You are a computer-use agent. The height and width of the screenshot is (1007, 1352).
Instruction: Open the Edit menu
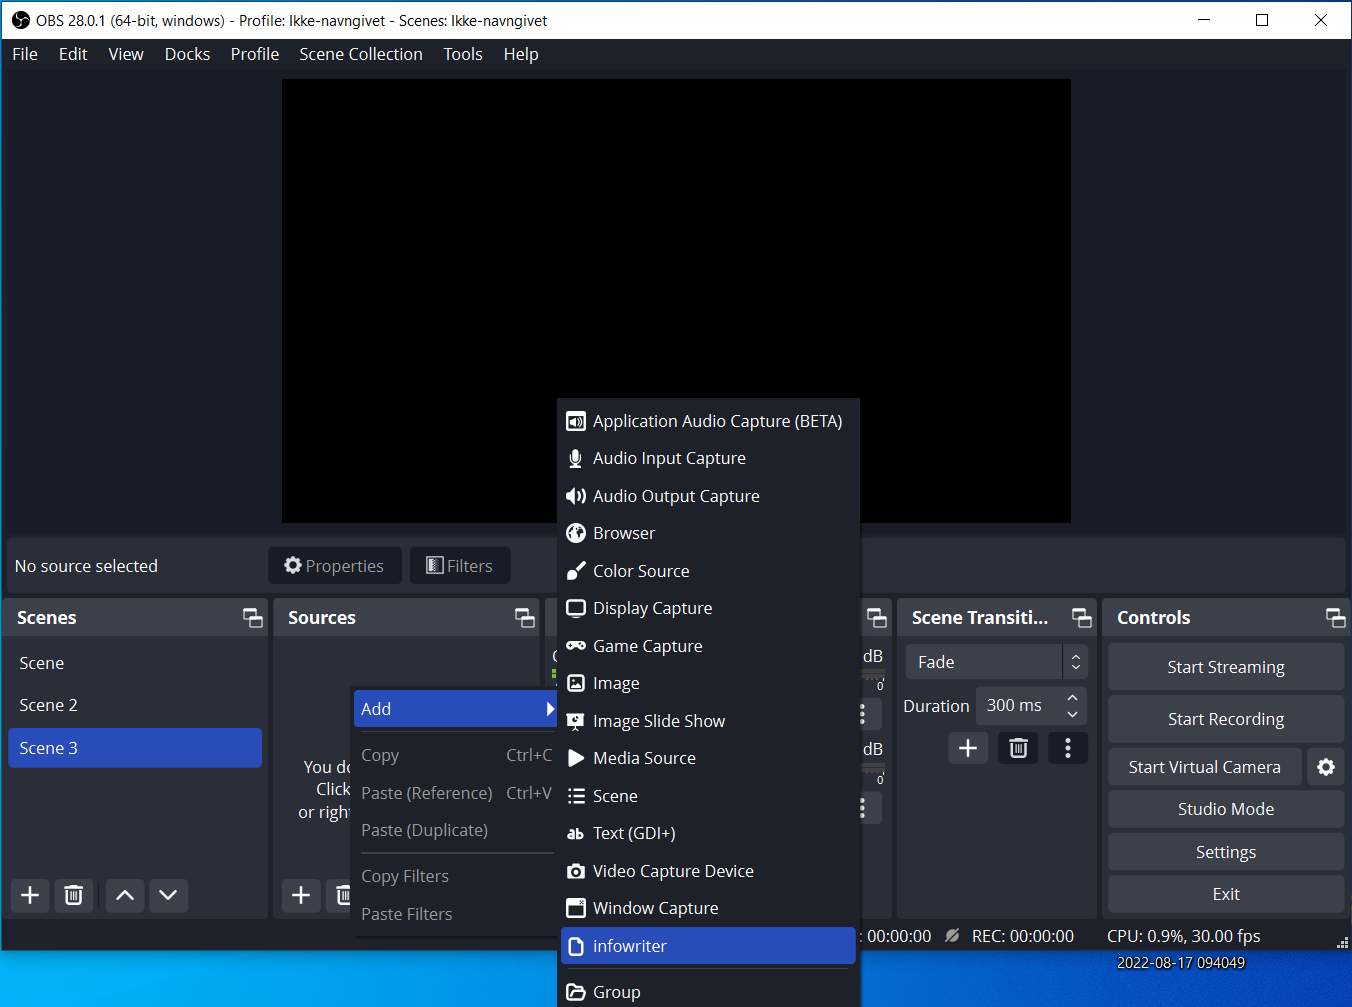click(x=73, y=54)
